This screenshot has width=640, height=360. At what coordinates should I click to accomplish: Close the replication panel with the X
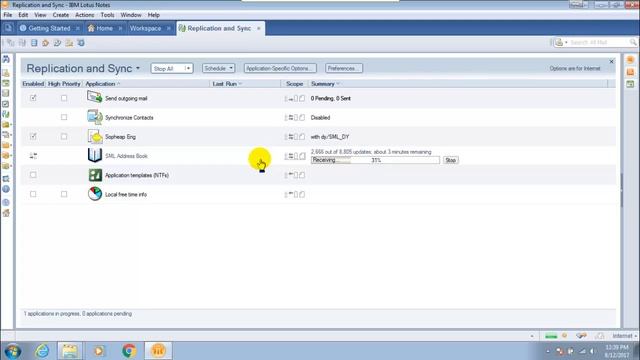(611, 62)
